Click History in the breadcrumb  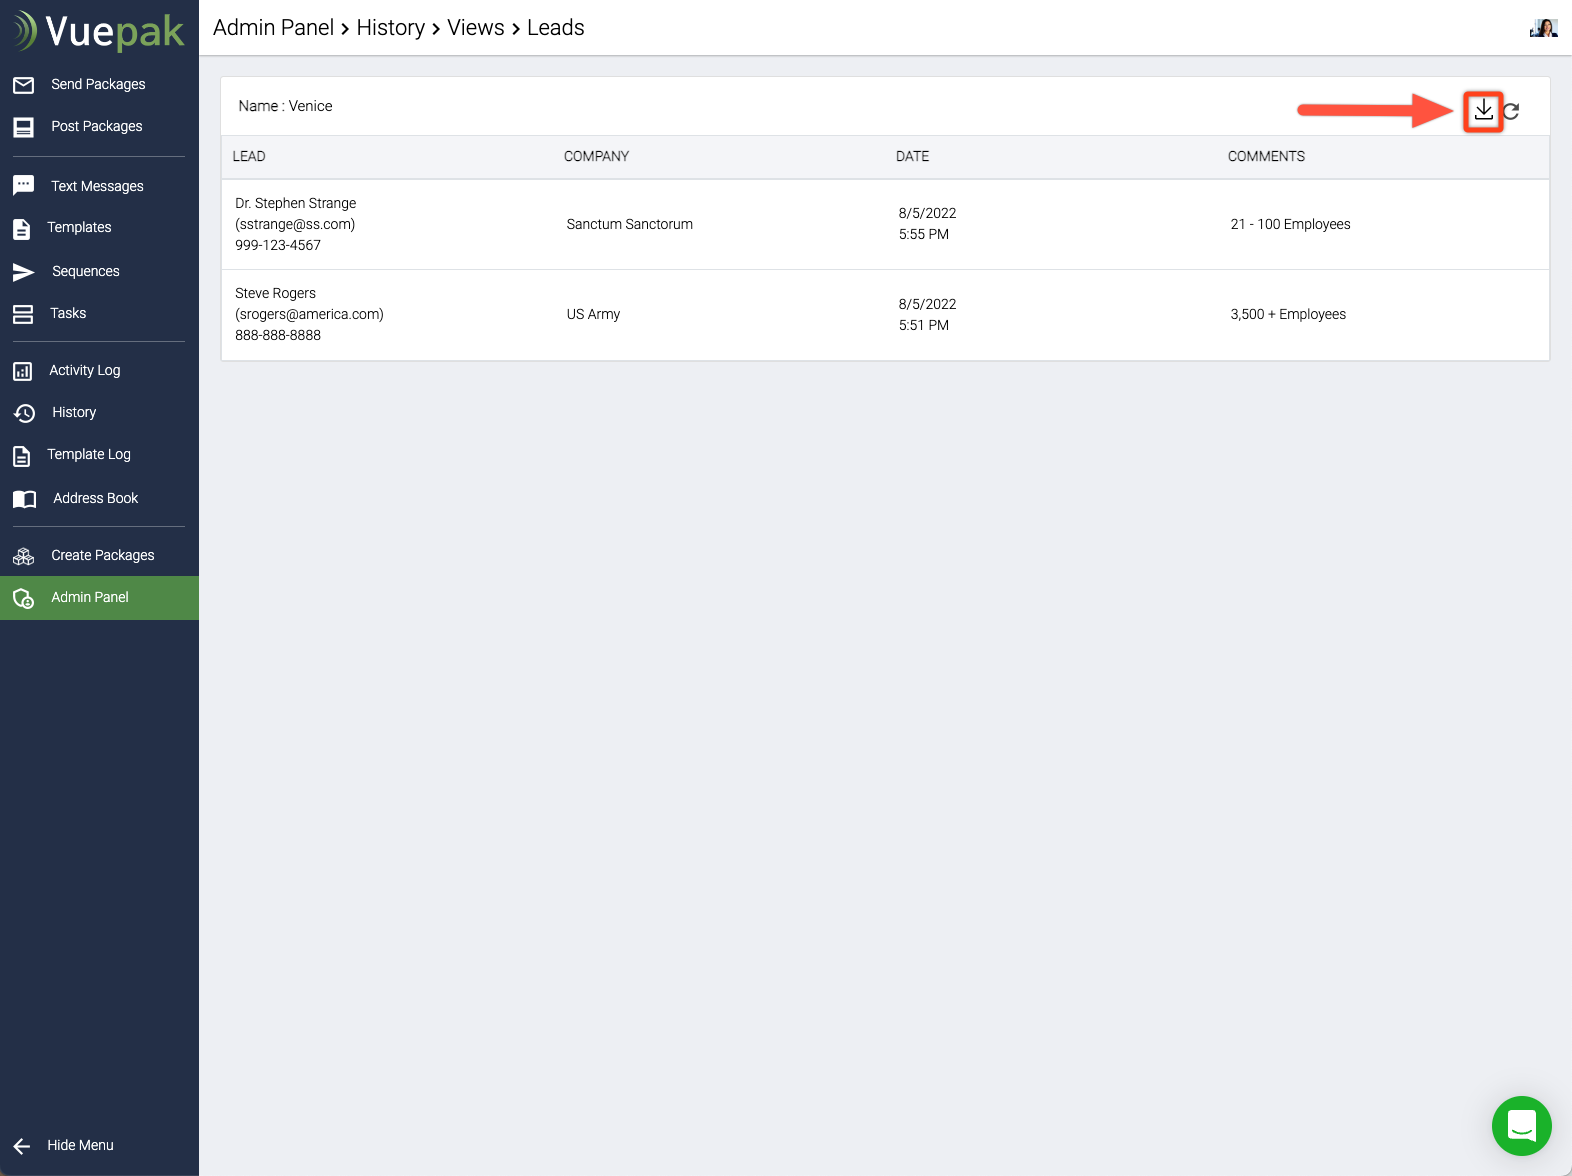pos(390,28)
